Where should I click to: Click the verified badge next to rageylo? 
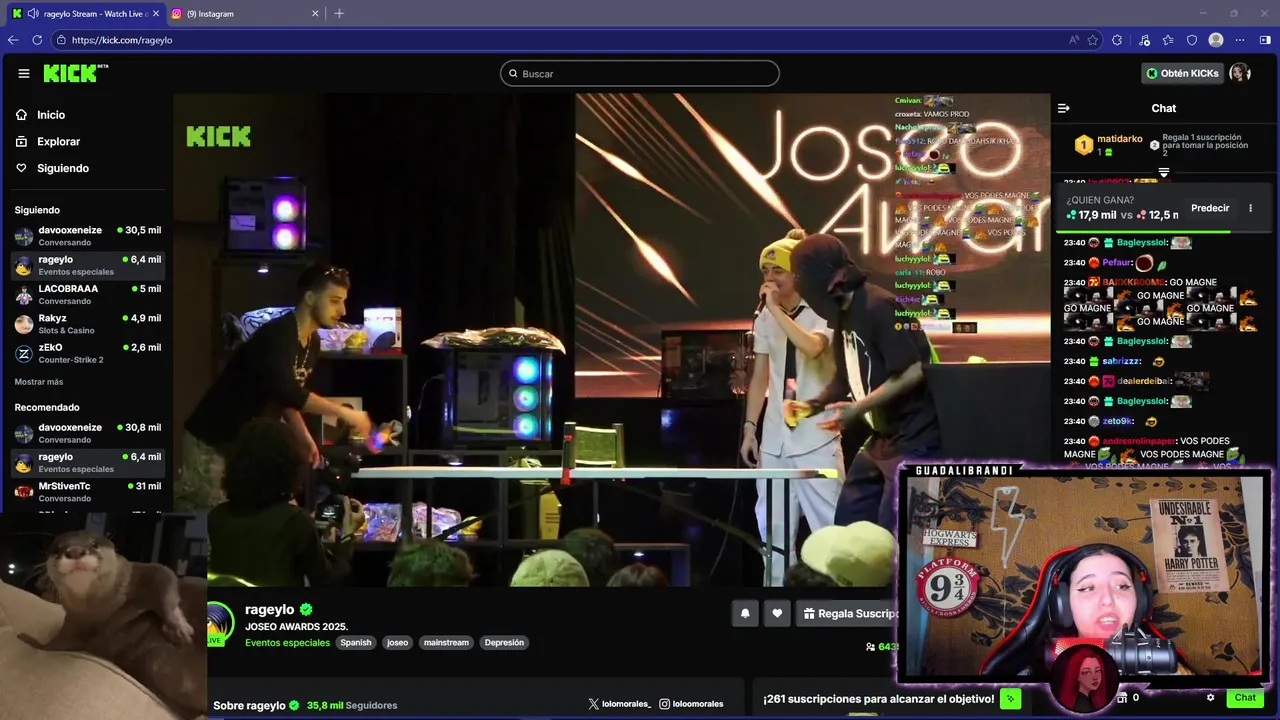tap(306, 609)
